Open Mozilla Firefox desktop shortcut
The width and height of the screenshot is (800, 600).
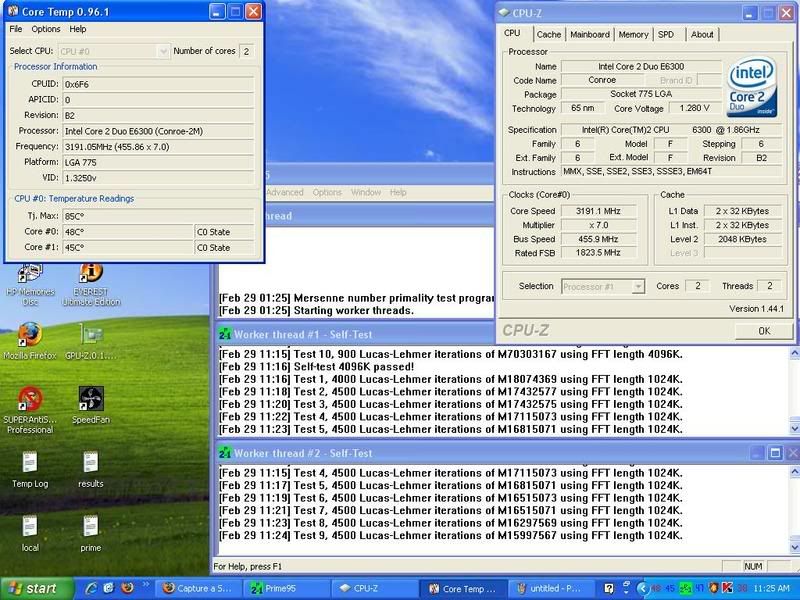click(x=30, y=341)
